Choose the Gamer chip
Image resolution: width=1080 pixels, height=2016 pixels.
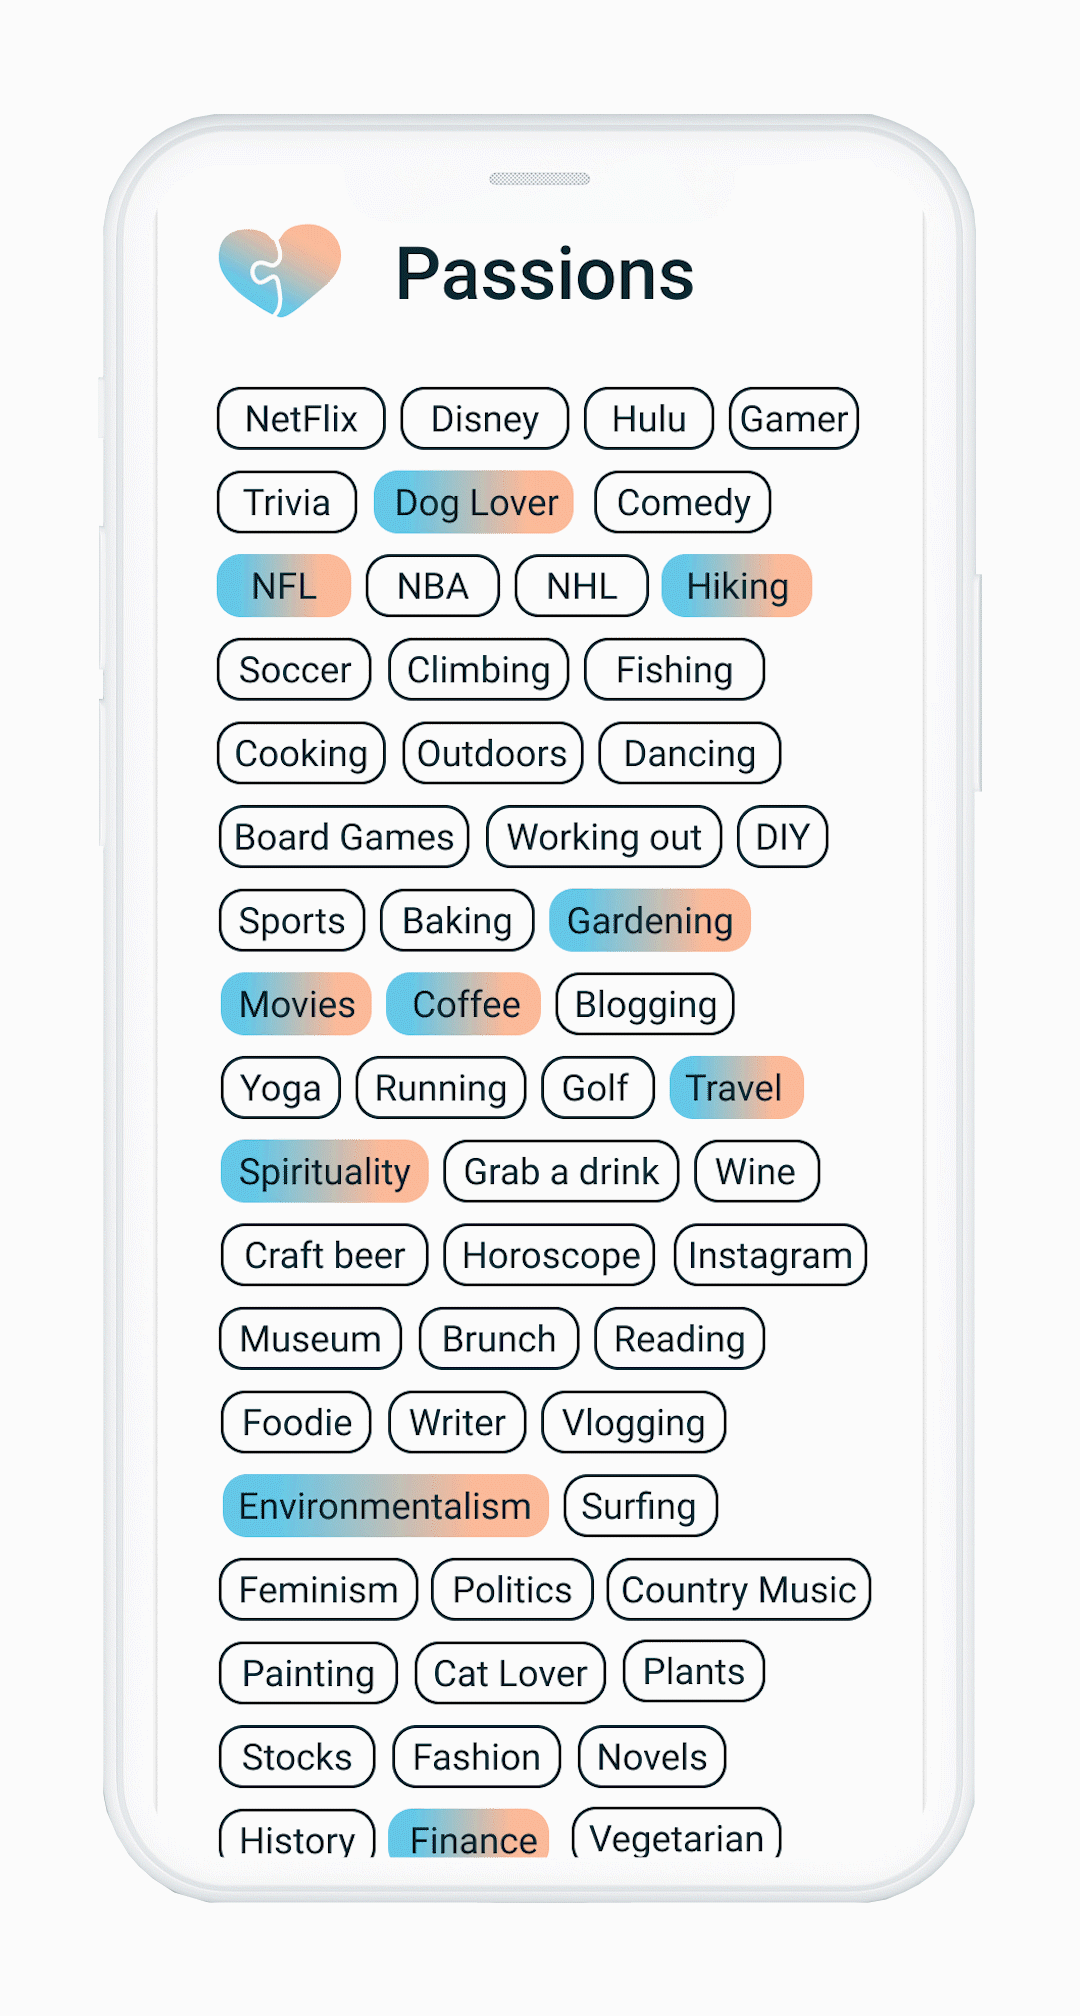pos(794,419)
